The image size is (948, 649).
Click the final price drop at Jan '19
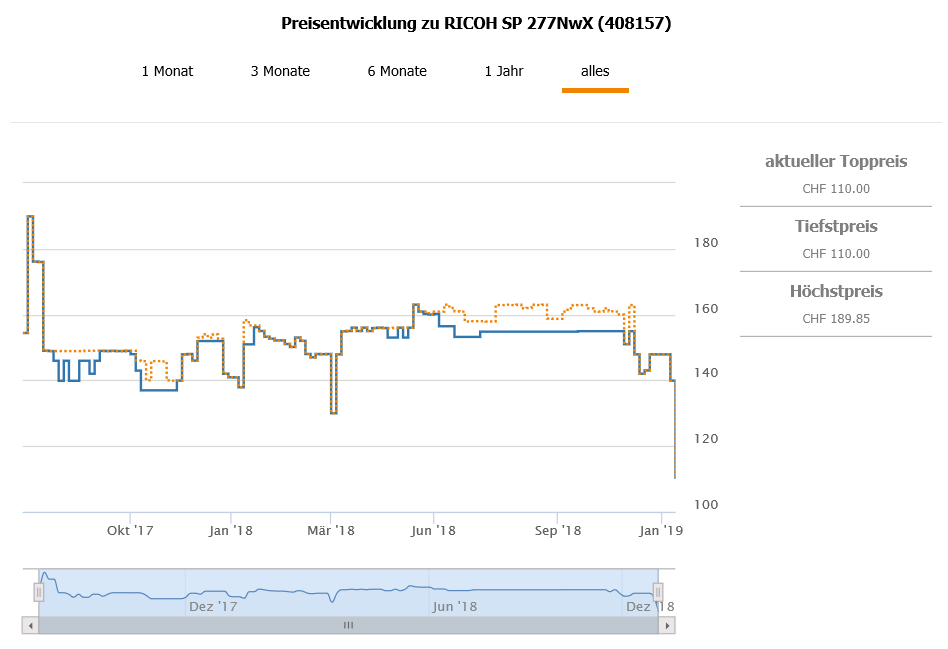[675, 476]
